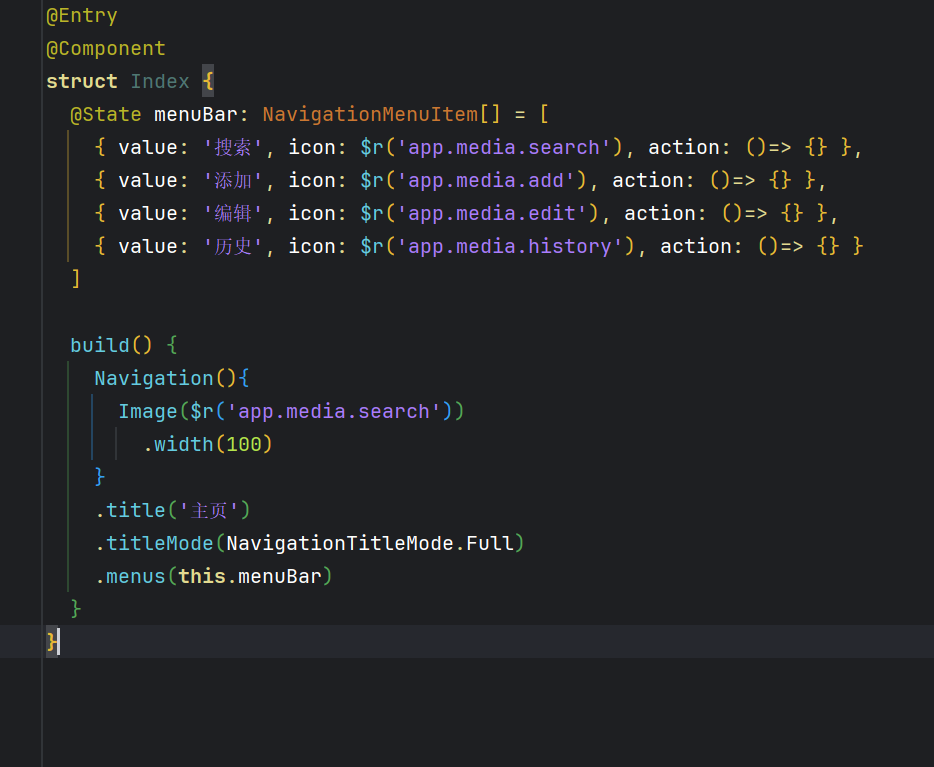This screenshot has width=934, height=767.
Task: Click the @State decorator keyword
Action: click(x=105, y=115)
